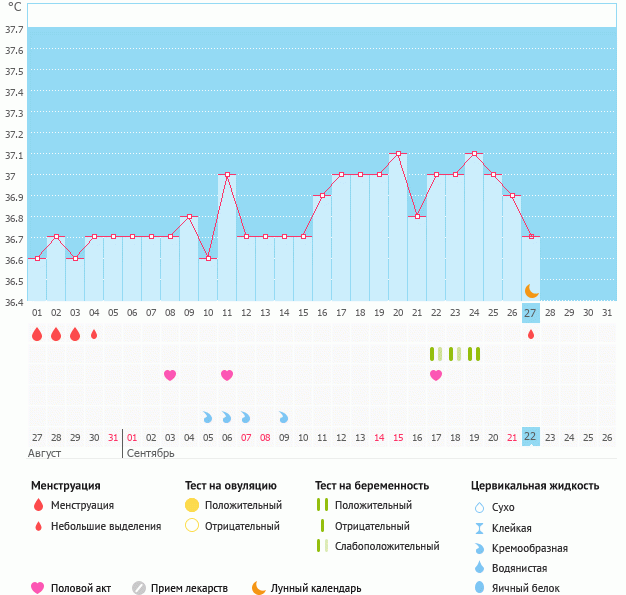Select the intercourse heart on cycle day 22
Screen dimensions: 626x595
[436, 375]
